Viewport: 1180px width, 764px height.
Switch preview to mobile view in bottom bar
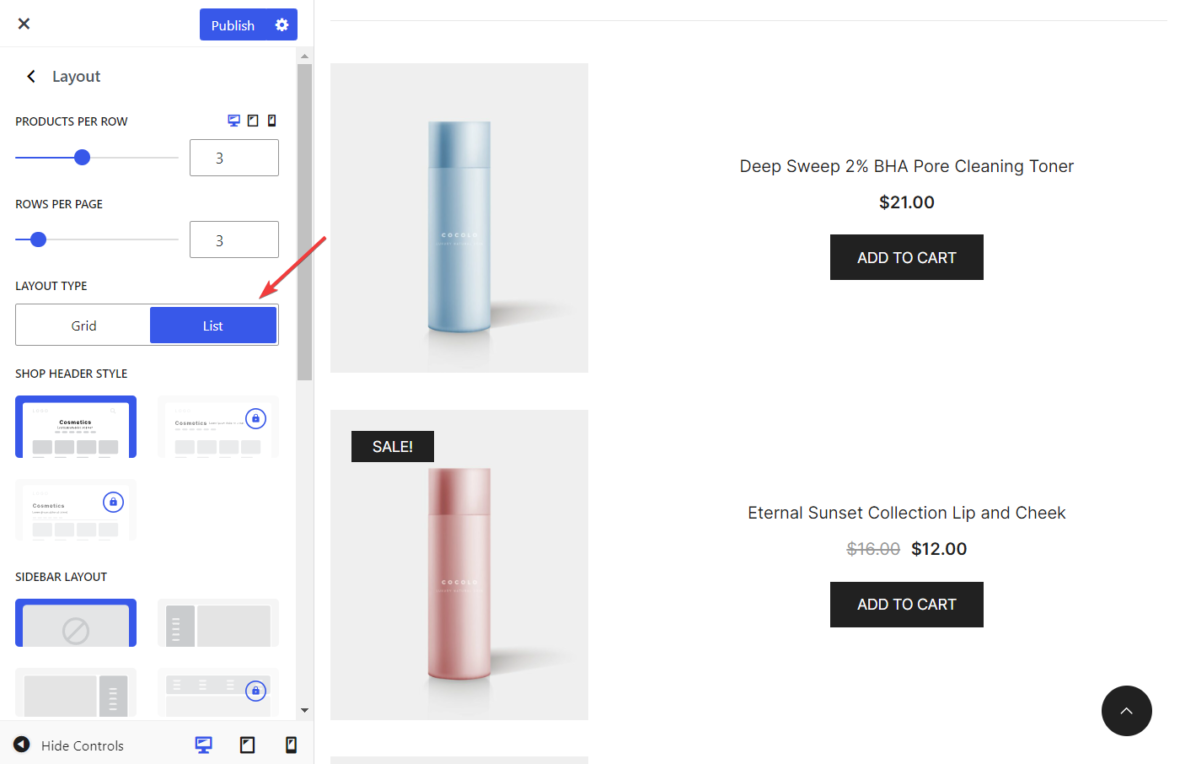(291, 745)
